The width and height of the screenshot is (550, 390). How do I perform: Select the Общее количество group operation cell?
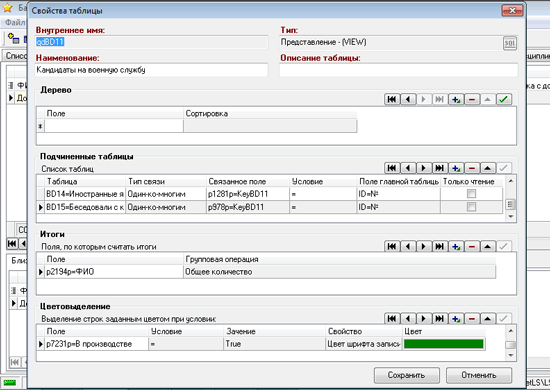point(339,272)
